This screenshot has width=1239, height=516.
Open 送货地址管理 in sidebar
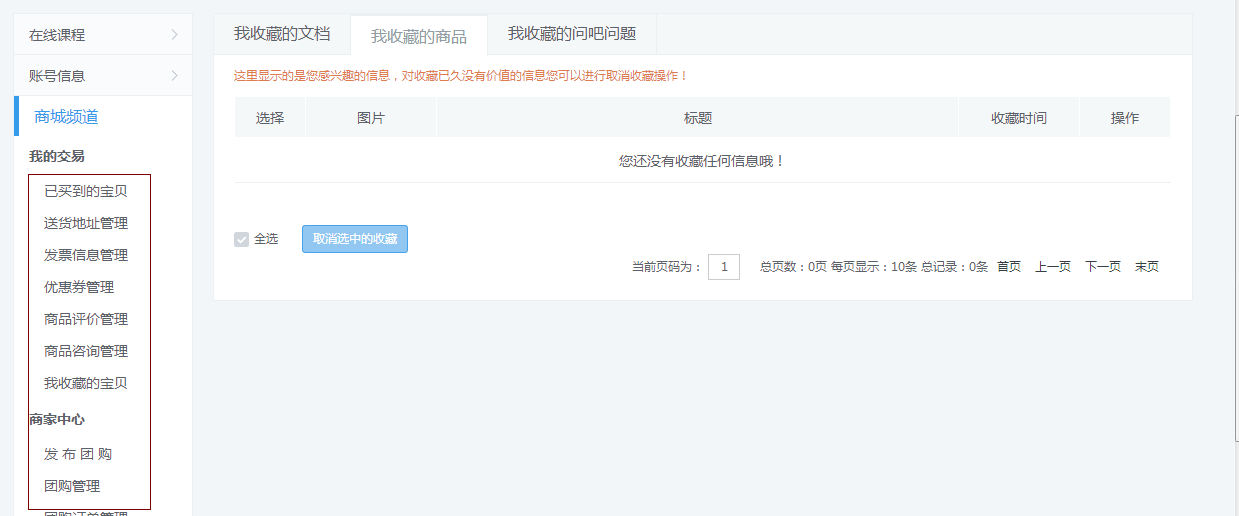click(x=86, y=223)
